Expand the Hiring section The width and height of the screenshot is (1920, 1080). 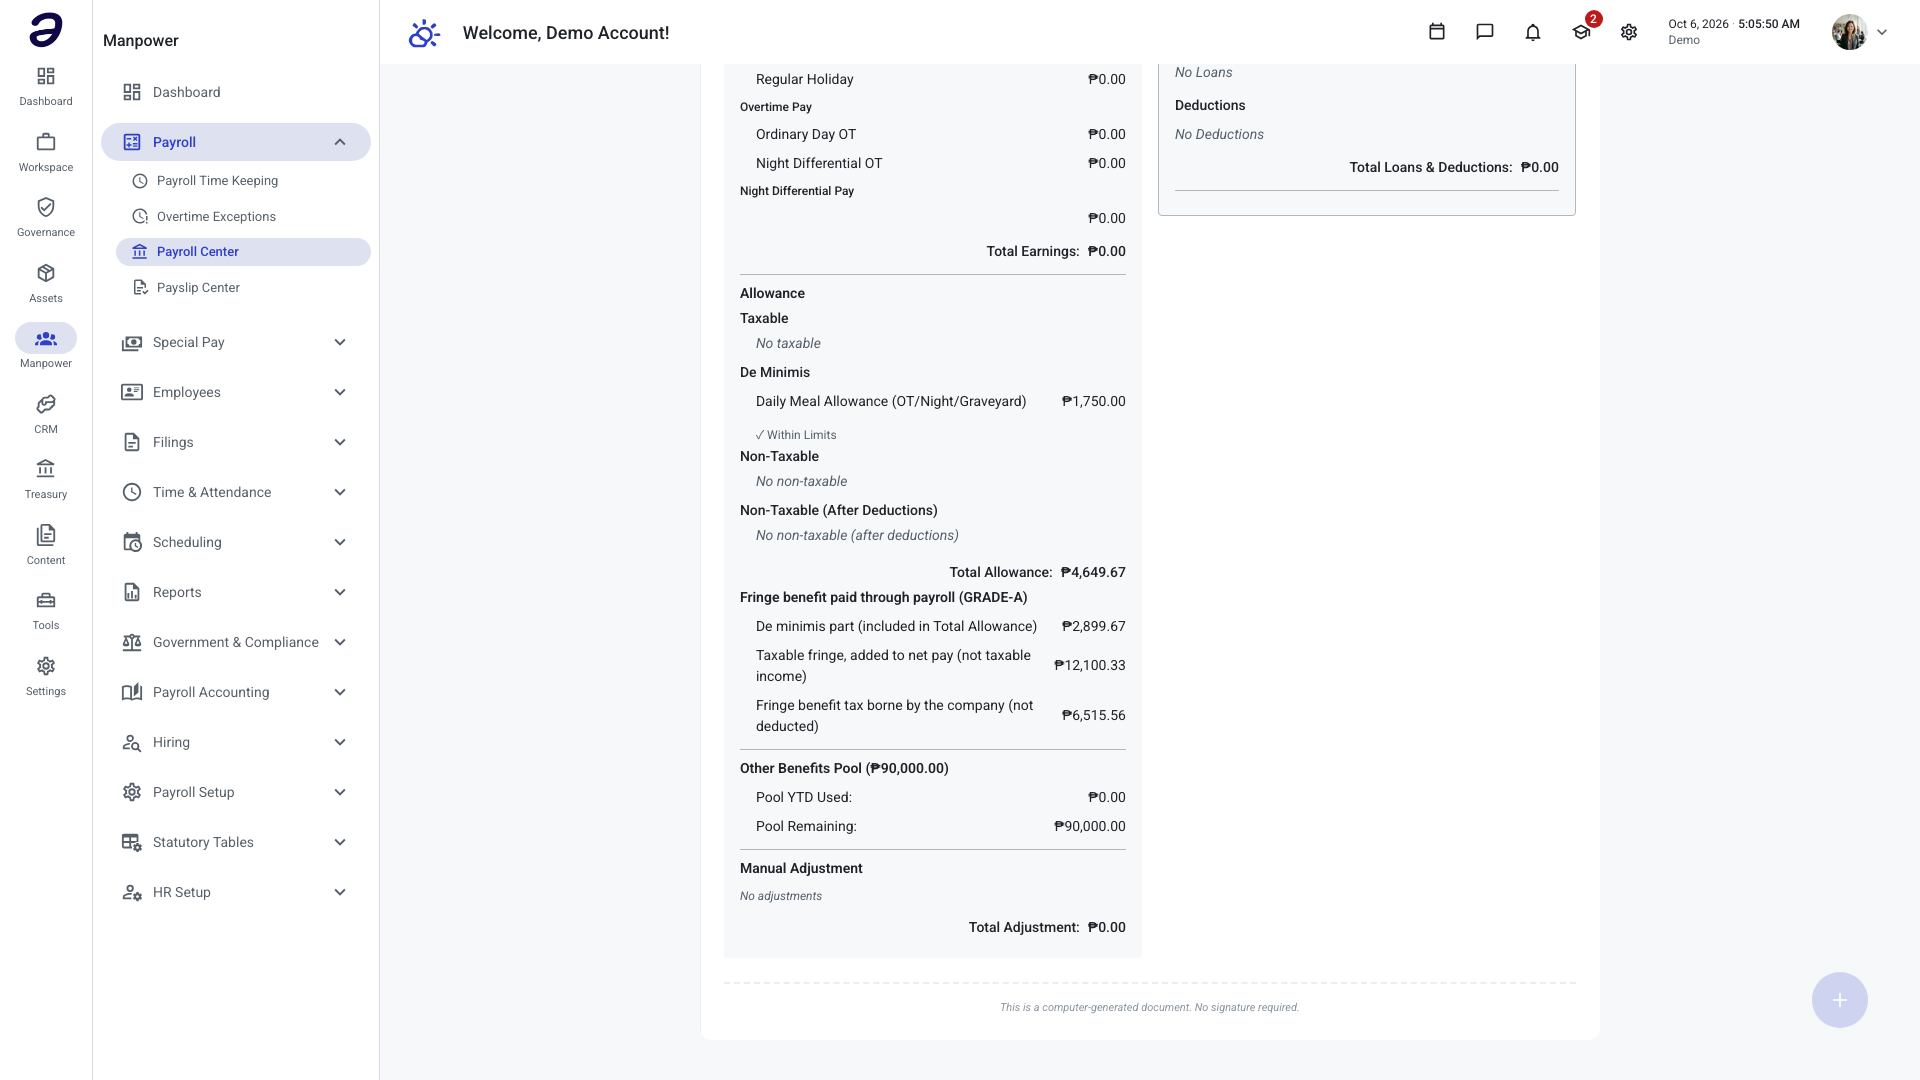tap(236, 742)
